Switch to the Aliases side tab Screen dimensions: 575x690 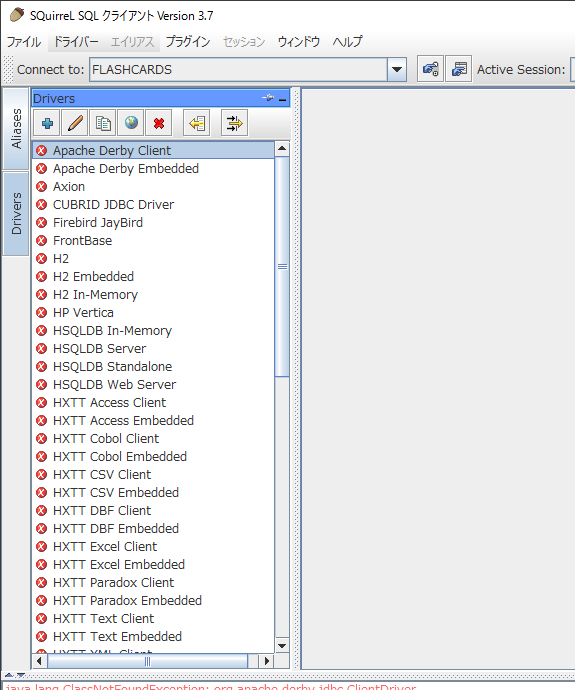16,128
